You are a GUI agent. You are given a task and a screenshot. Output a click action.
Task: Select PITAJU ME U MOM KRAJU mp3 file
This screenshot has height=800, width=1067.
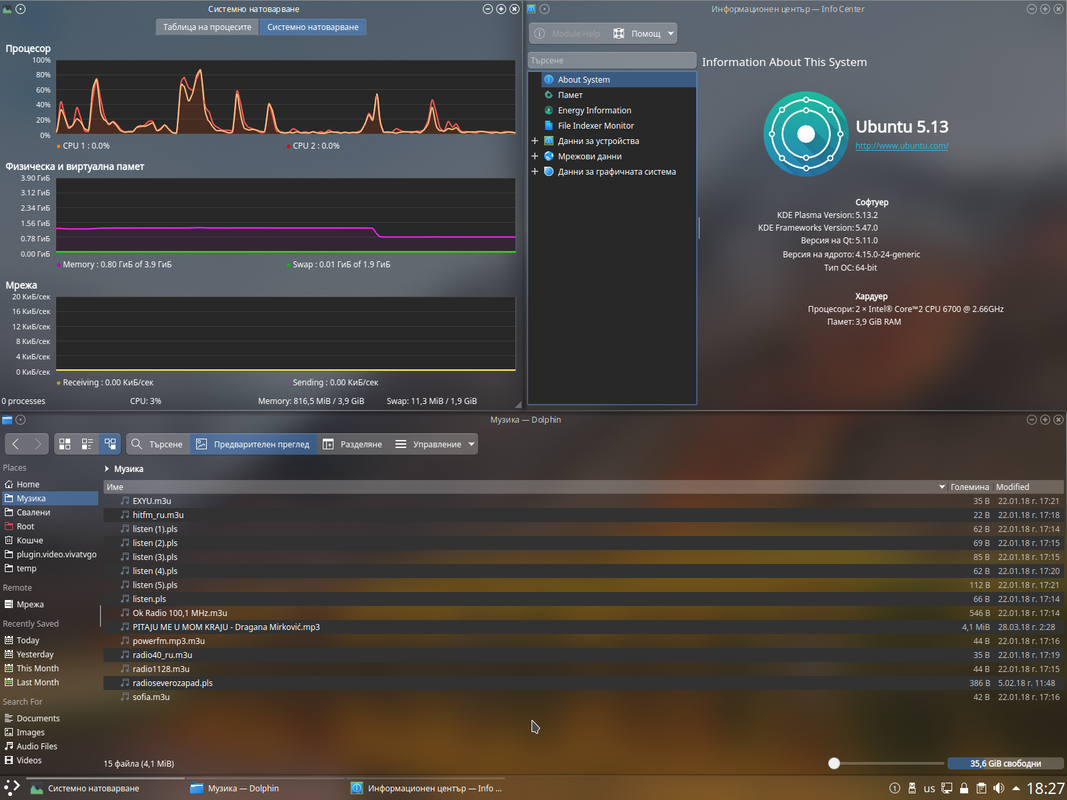[226, 627]
